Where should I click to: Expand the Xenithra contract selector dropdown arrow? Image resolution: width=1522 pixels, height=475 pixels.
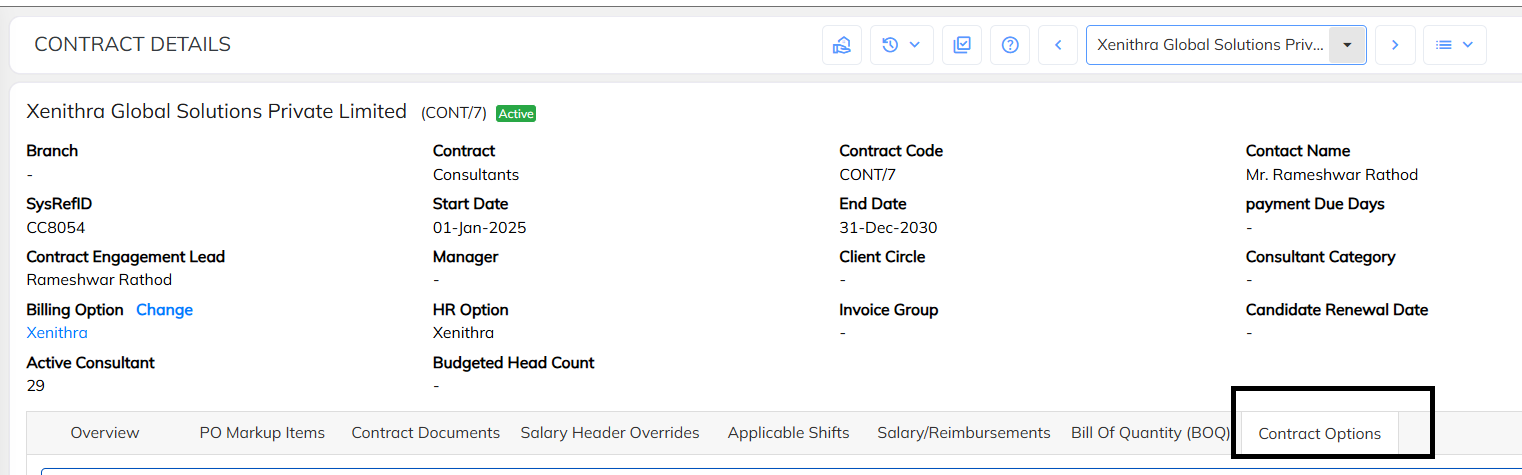1347,45
